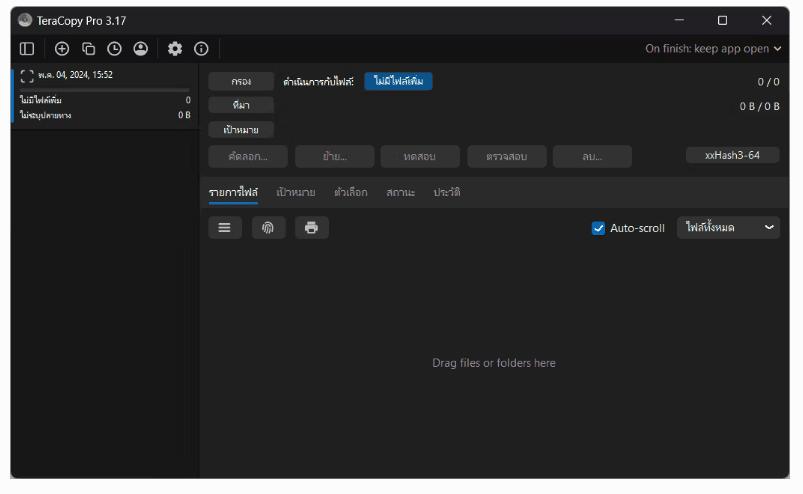Uncheck the Auto-scroll checkbox
803x494 pixels.
pos(599,228)
